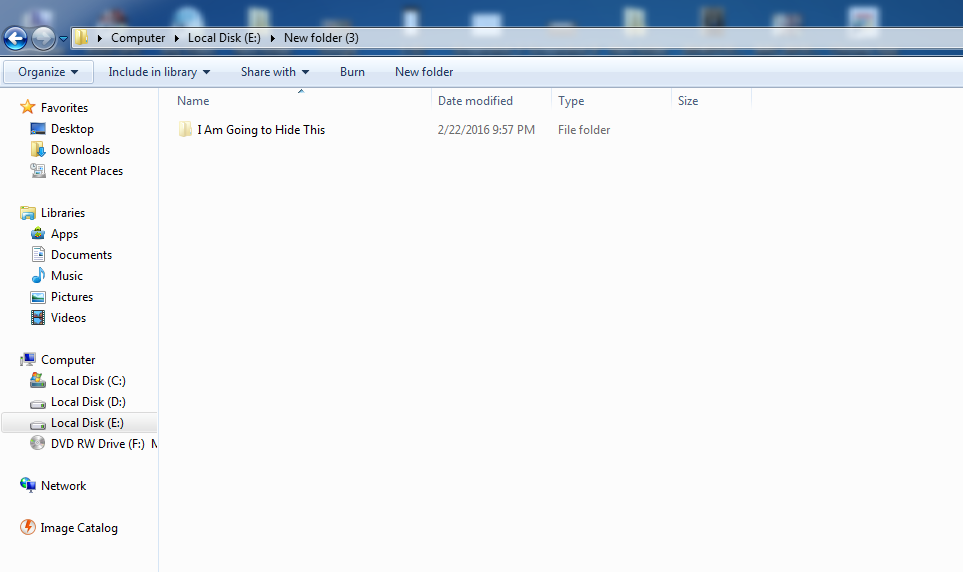Sort by Date modified column header
Viewport: 963px width, 572px height.
pos(475,101)
